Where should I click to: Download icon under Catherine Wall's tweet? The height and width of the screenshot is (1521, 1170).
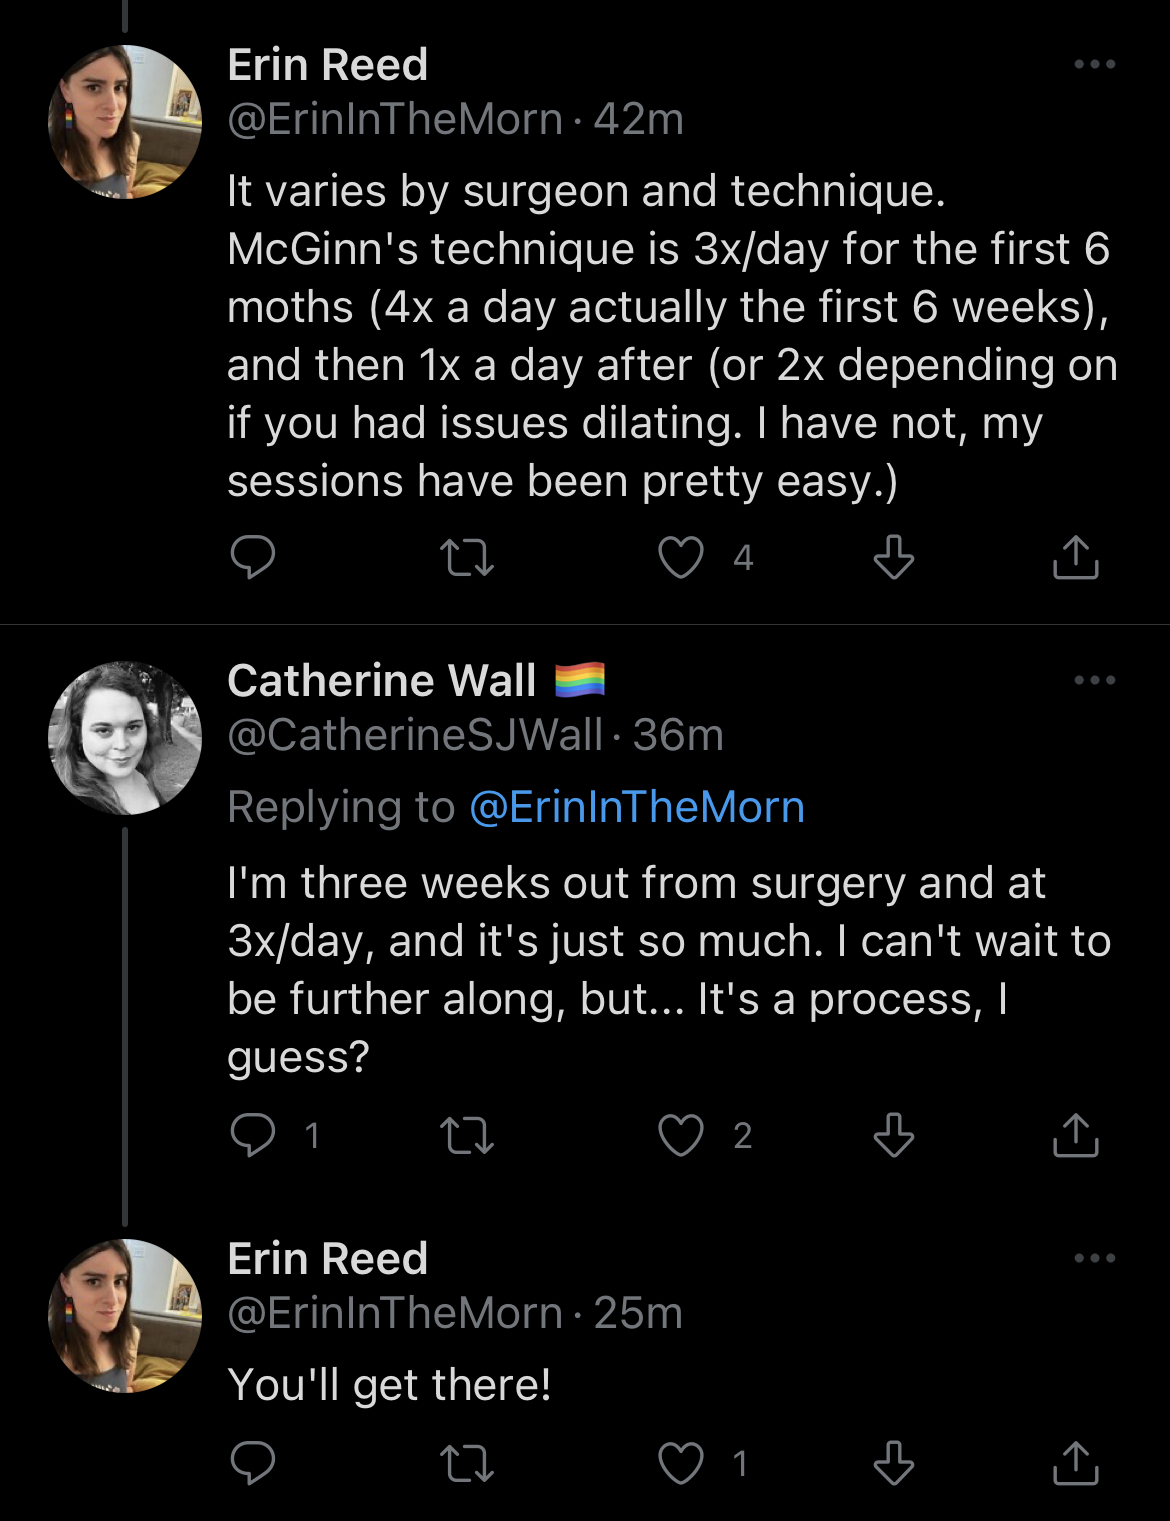pyautogui.click(x=893, y=1135)
